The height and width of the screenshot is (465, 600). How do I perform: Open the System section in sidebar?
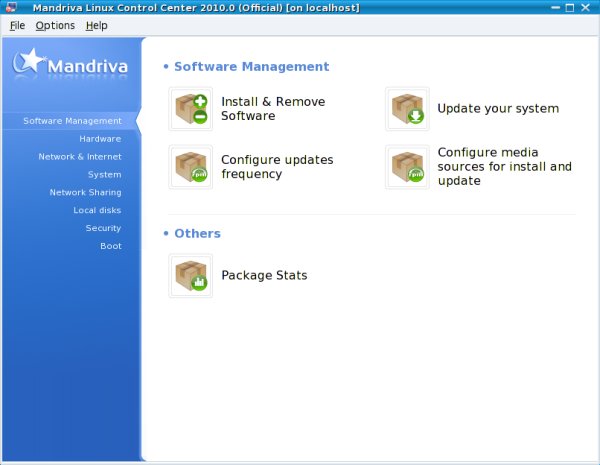[104, 175]
